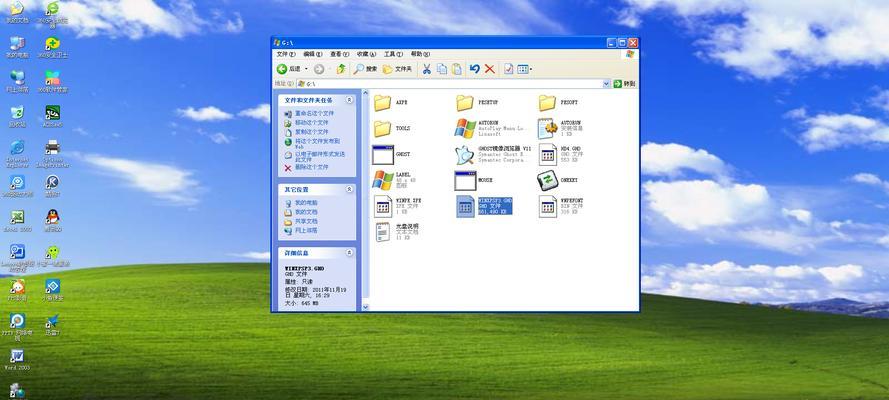Select the GHOST application file
The image size is (889, 400).
[x=383, y=154]
